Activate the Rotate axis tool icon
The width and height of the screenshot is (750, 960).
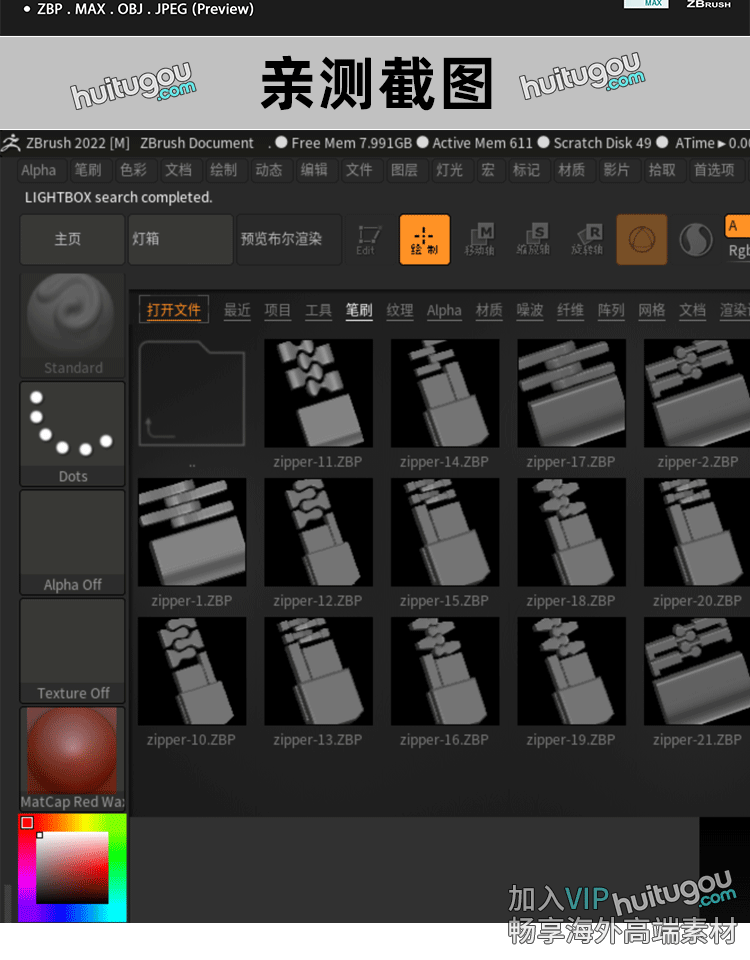pyautogui.click(x=587, y=239)
